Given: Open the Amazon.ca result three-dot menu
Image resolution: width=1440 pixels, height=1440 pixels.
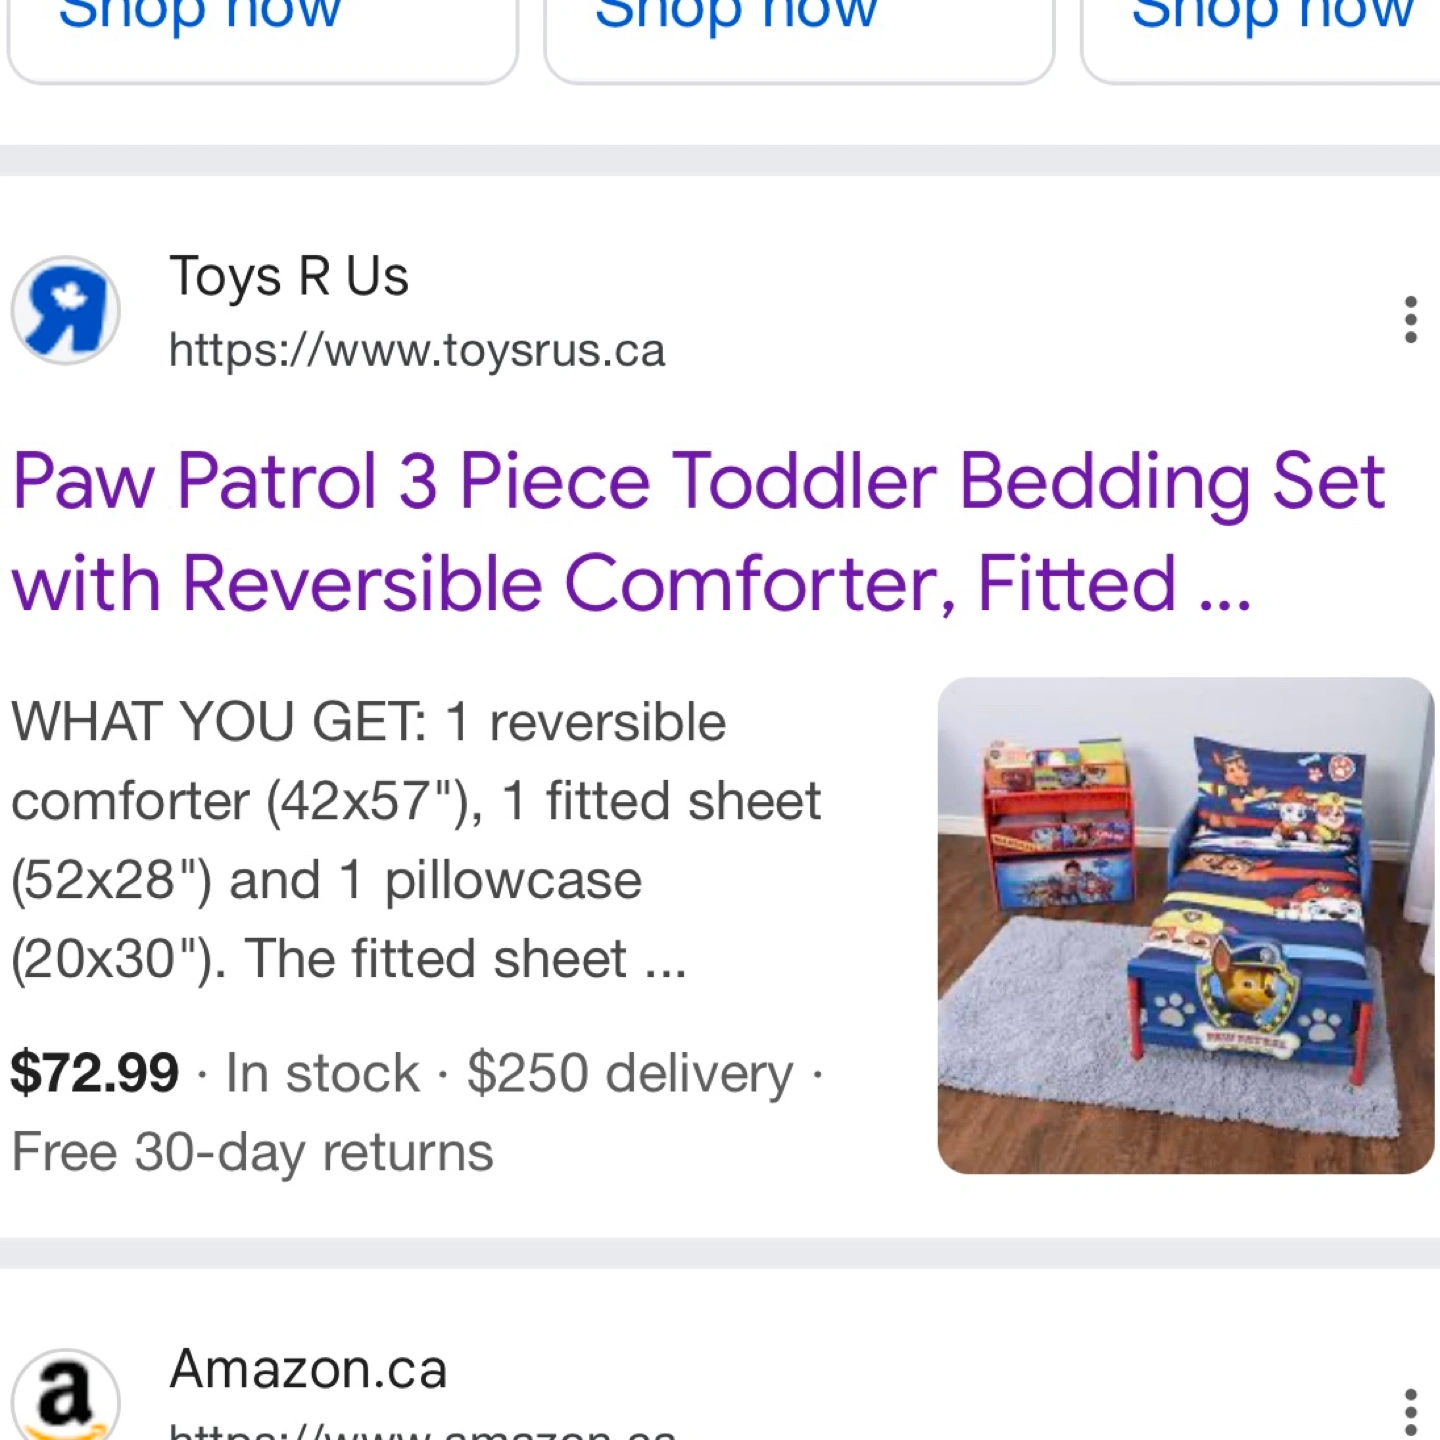Looking at the screenshot, I should coord(1410,1410).
